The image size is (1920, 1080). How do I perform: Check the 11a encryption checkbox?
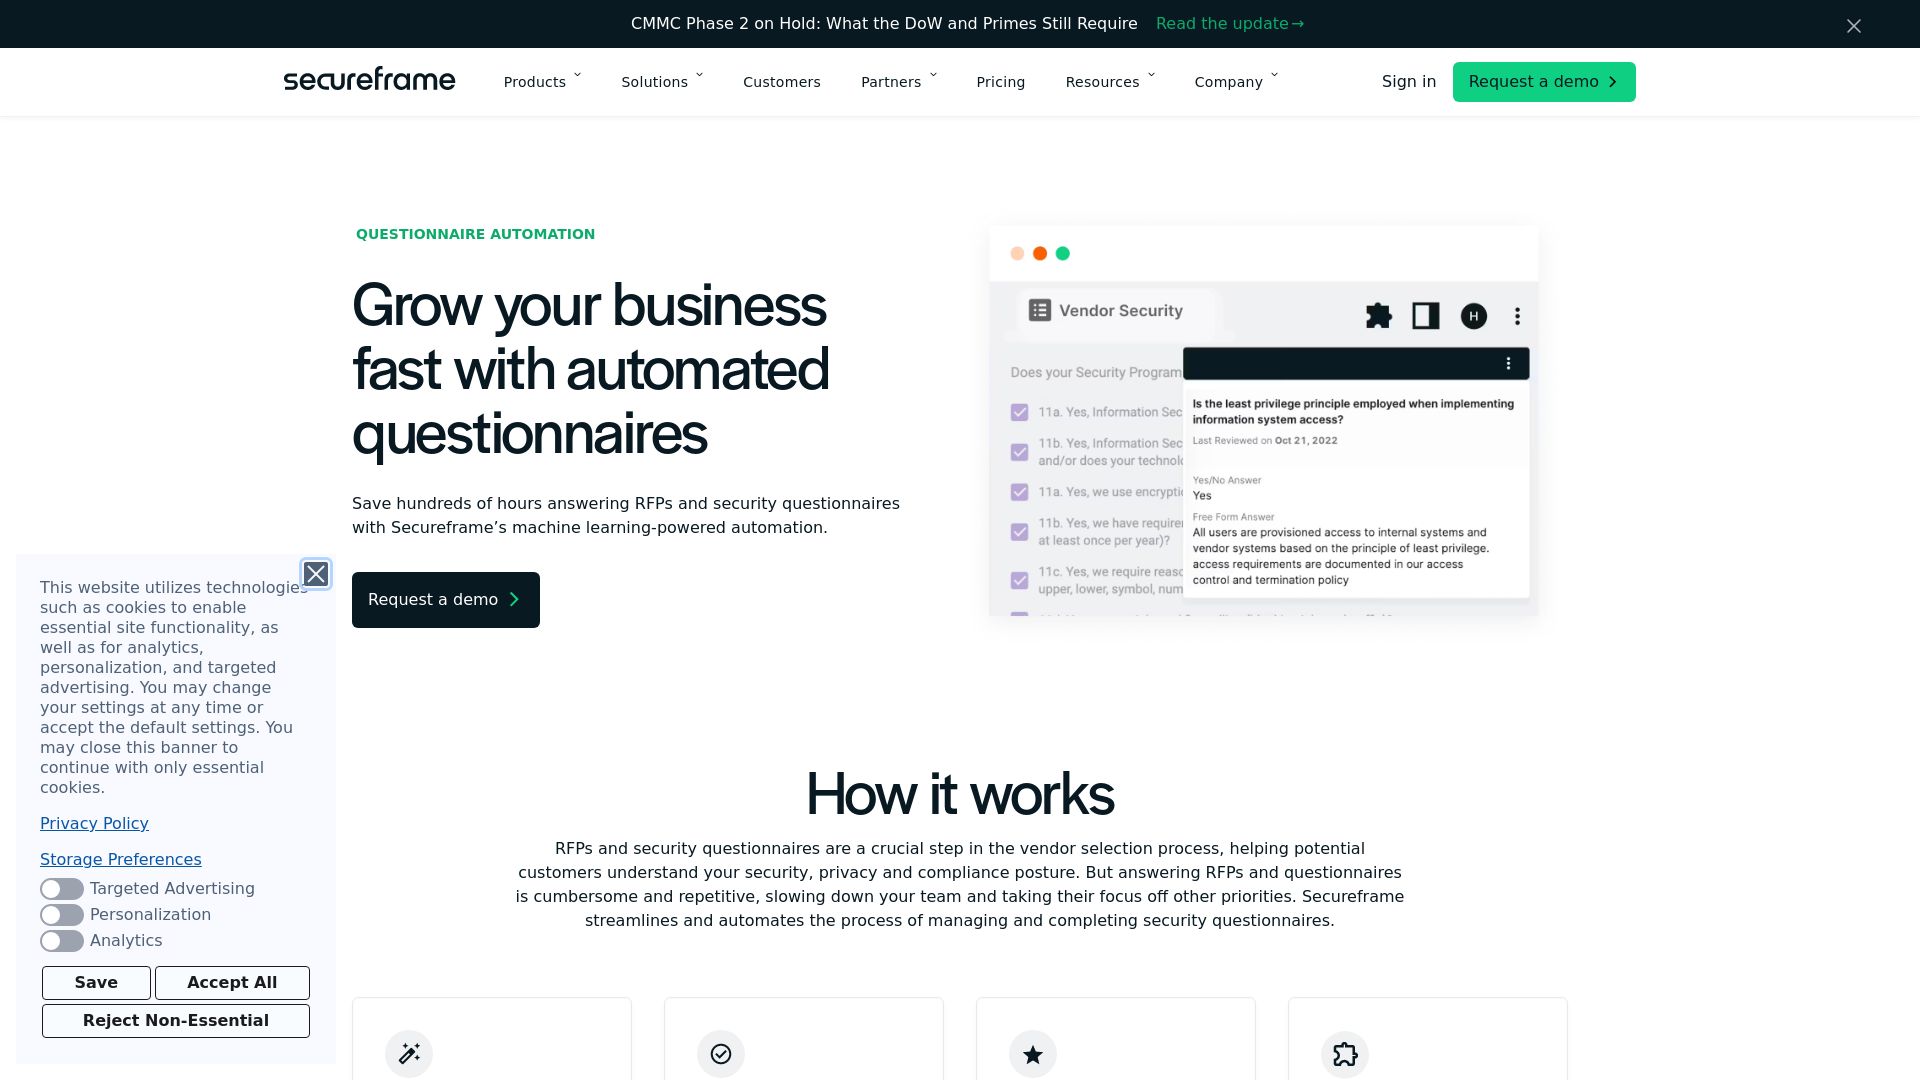click(1019, 492)
